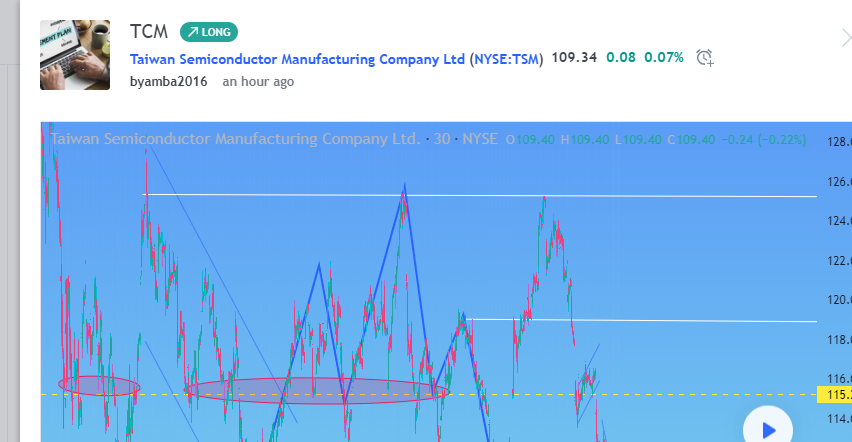Open the byamba2016 author profile
The width and height of the screenshot is (852, 442).
point(168,82)
